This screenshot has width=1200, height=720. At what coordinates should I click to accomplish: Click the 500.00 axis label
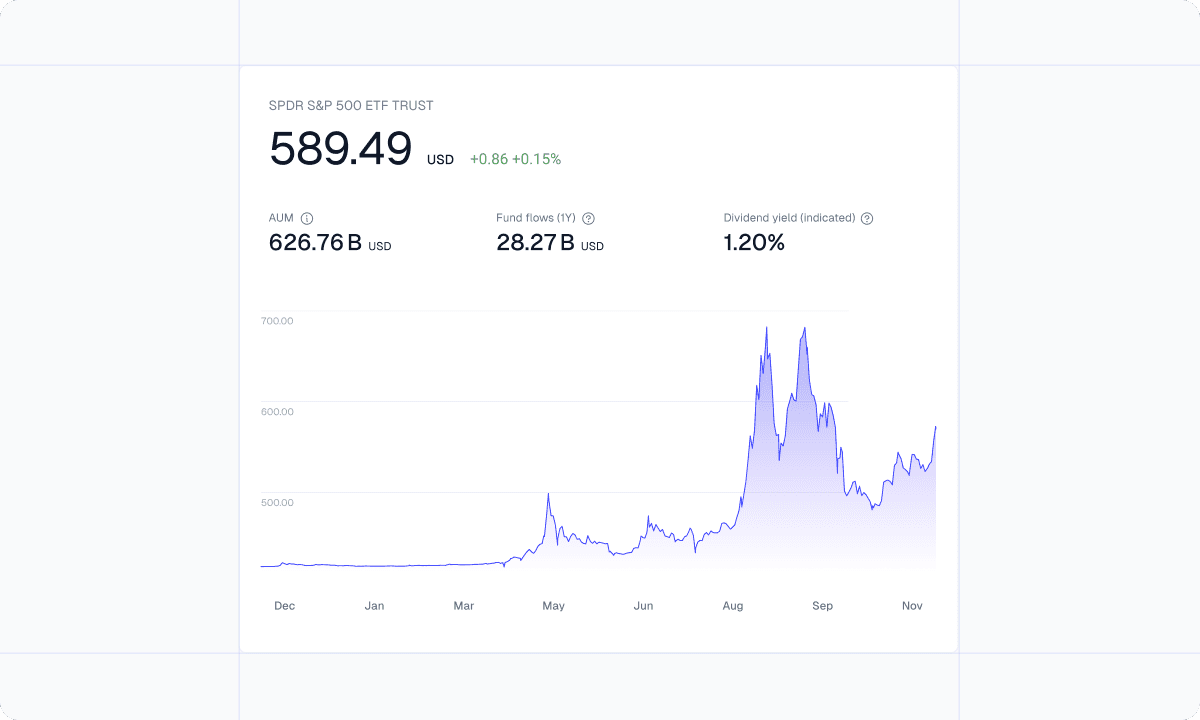tap(277, 502)
